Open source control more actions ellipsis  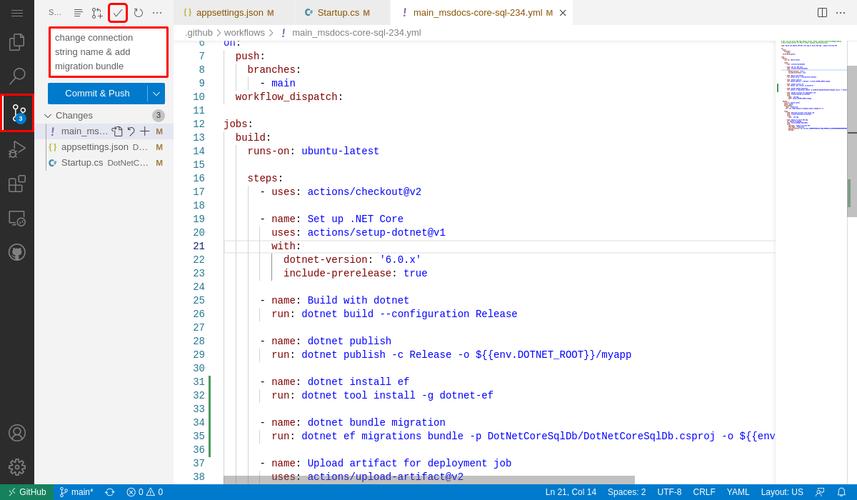(x=157, y=13)
